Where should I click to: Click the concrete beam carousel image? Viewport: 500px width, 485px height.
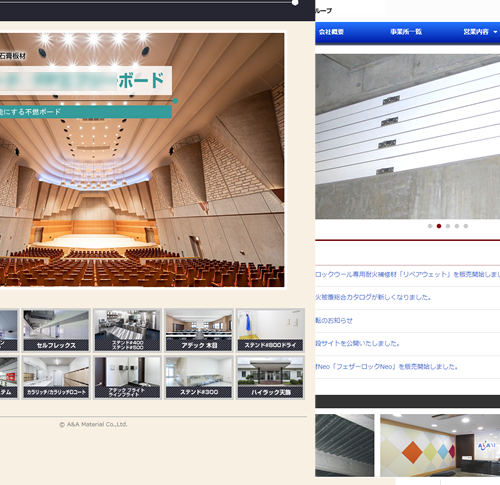pos(407,137)
